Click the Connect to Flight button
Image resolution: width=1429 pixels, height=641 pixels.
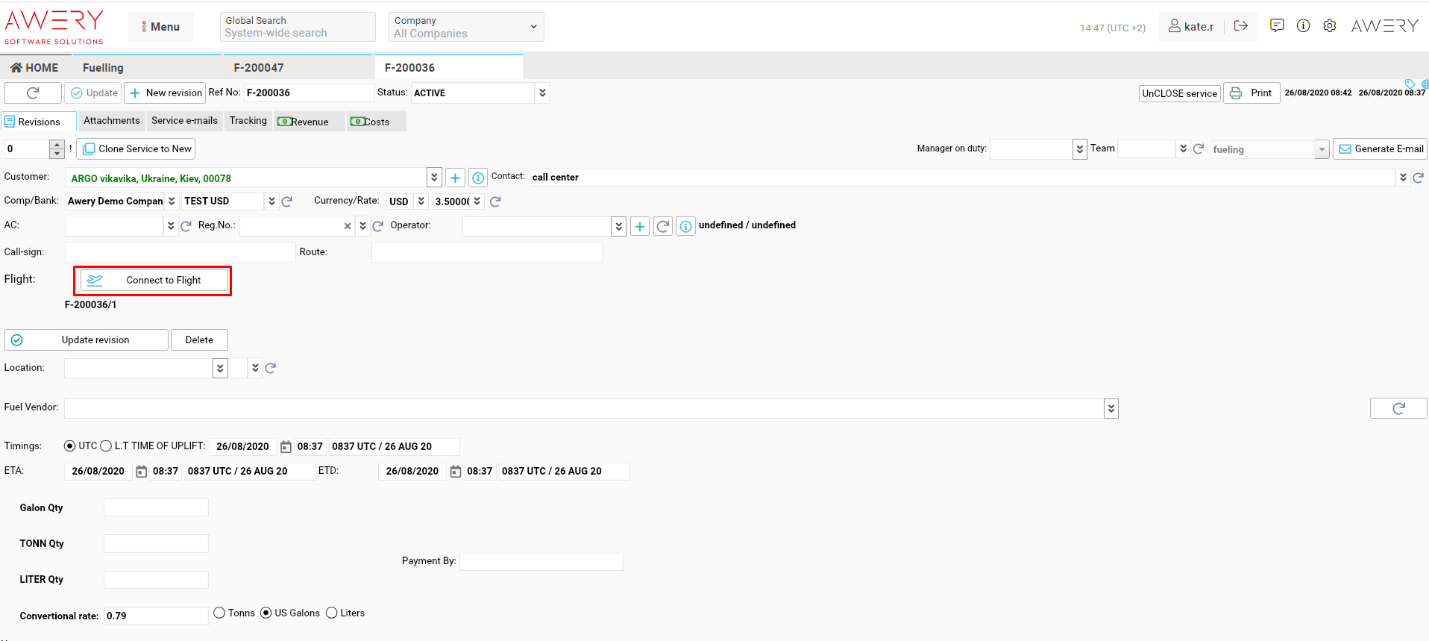click(x=153, y=281)
